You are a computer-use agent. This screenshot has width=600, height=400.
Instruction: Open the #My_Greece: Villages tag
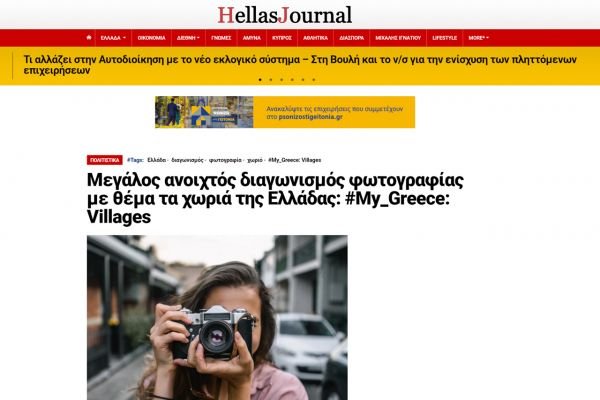[x=294, y=160]
